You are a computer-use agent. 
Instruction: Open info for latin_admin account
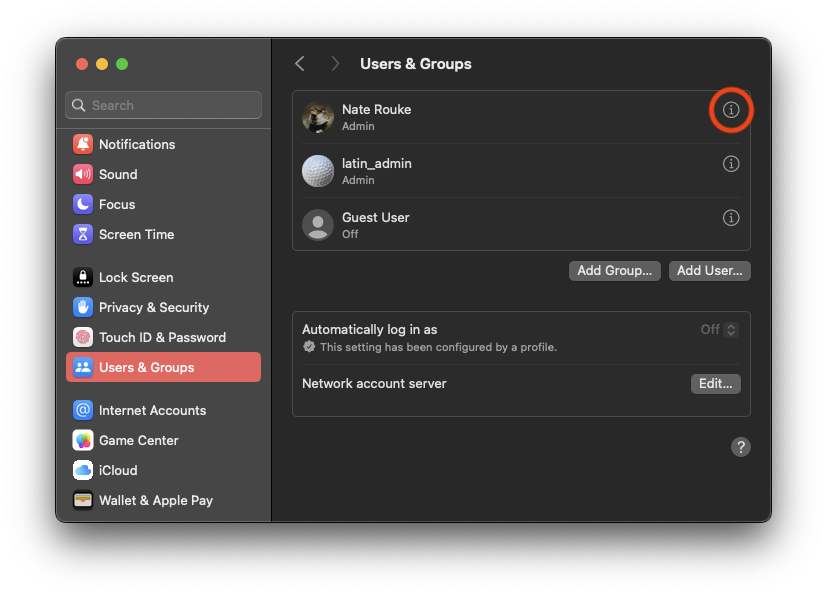pos(730,164)
